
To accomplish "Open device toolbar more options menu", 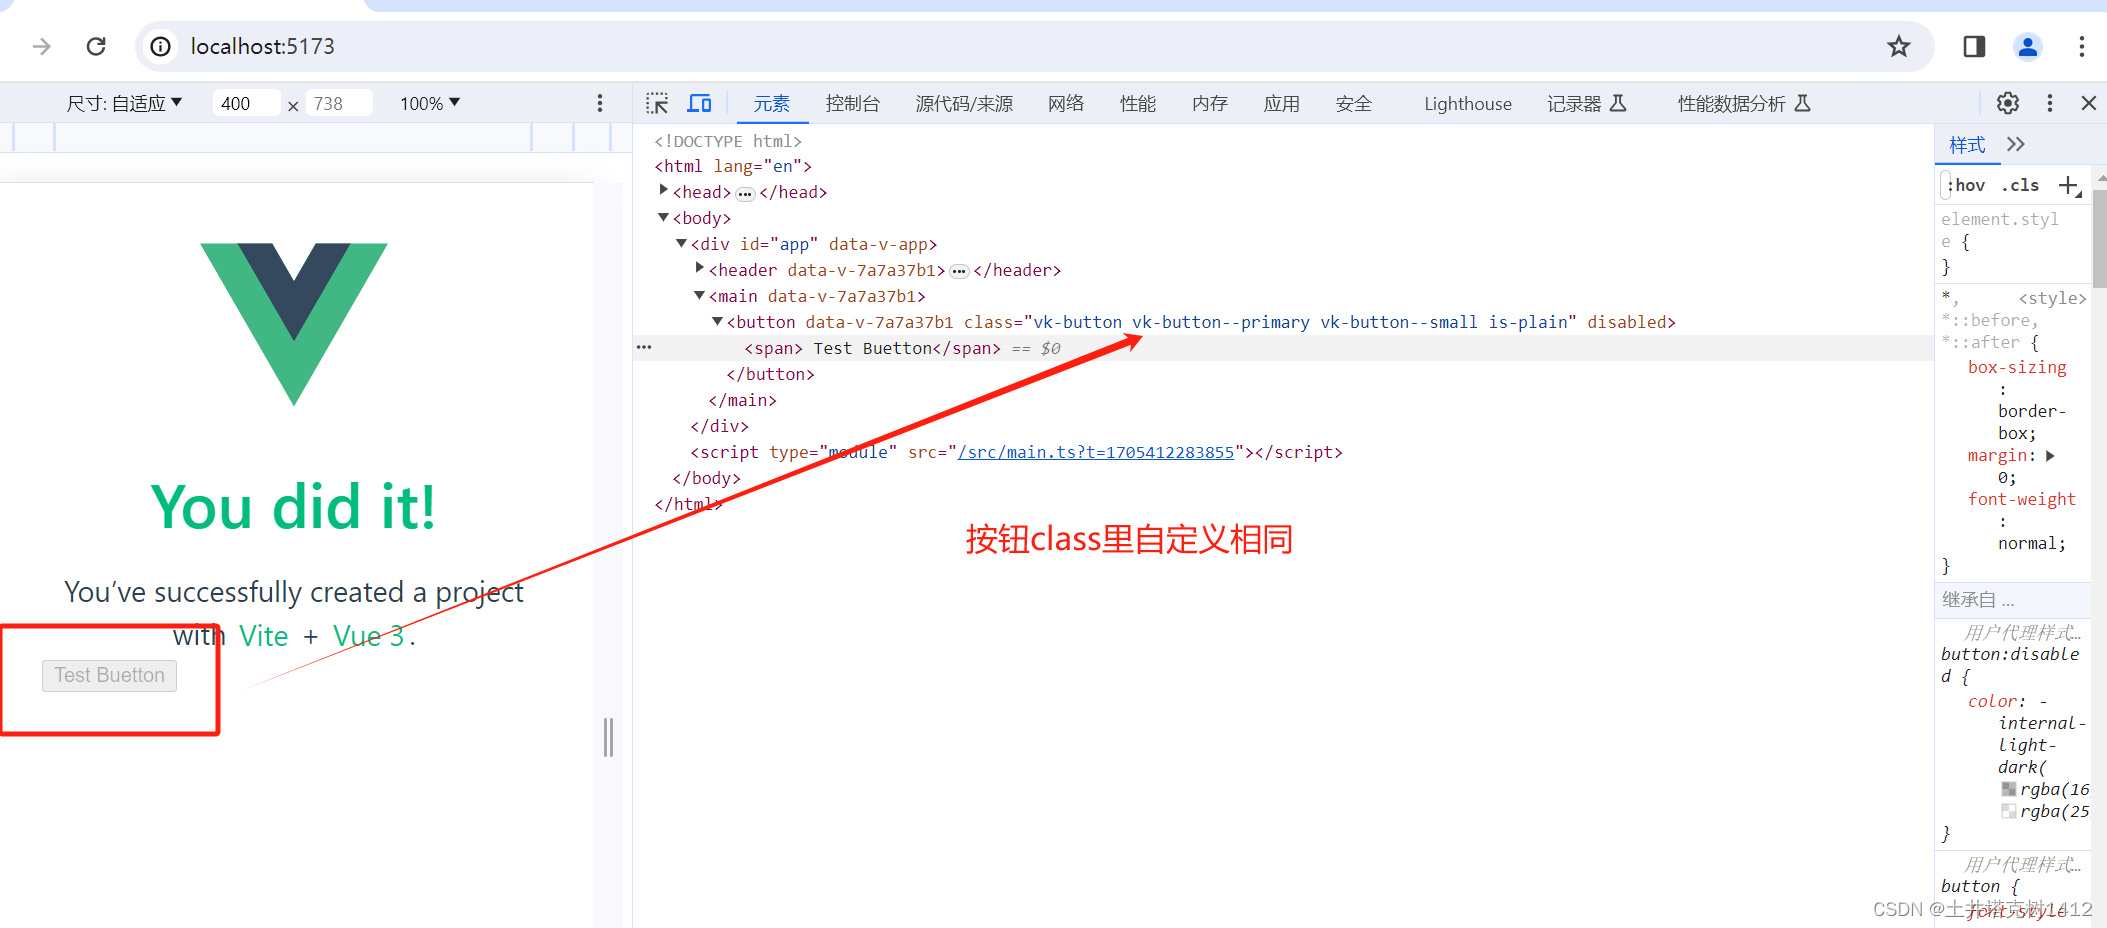I will click(x=600, y=103).
